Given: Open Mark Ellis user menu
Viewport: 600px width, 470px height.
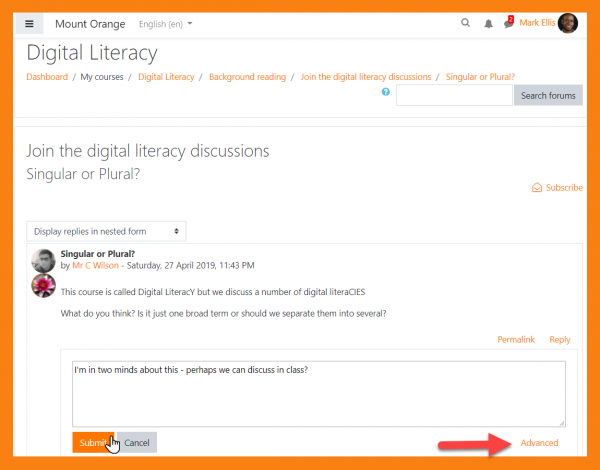Looking at the screenshot, I should (x=538, y=23).
